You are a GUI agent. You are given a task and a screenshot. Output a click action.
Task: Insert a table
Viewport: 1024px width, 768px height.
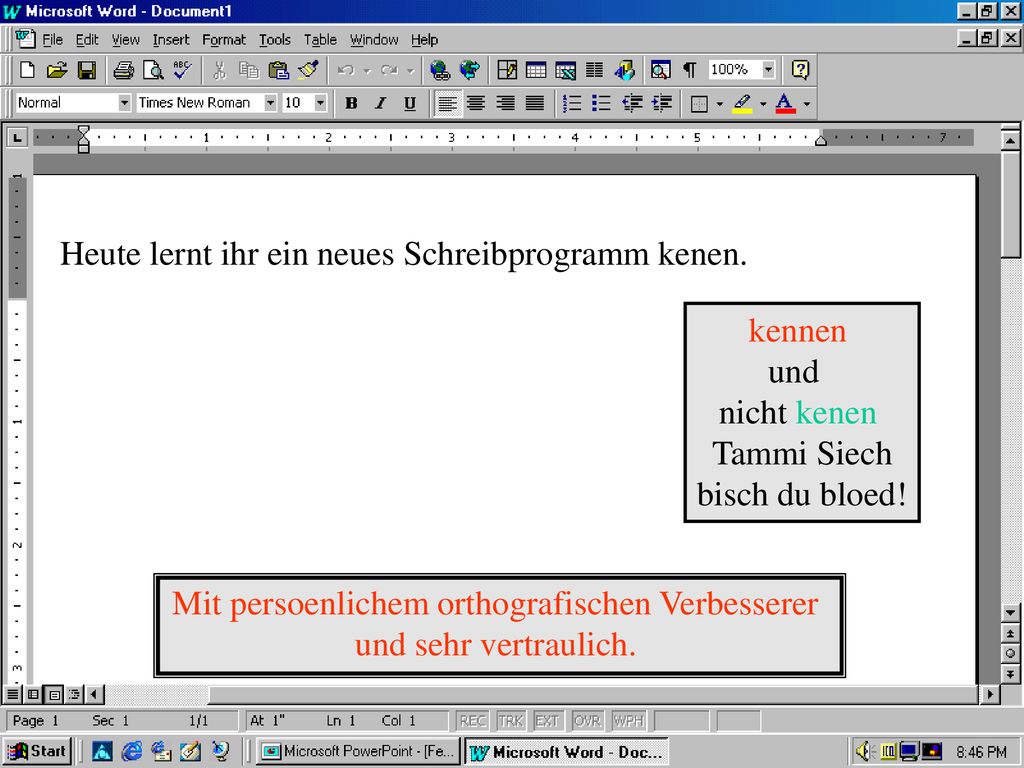536,69
